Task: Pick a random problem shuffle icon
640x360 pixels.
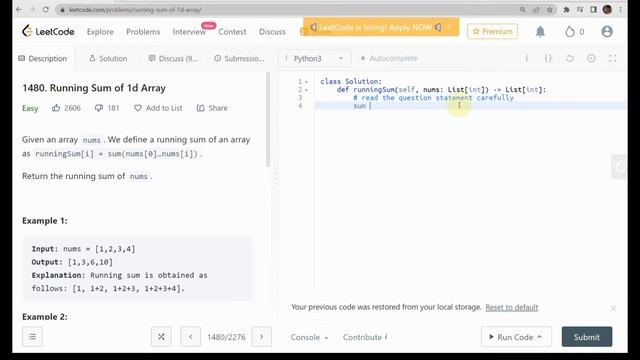Action: pyautogui.click(x=161, y=337)
